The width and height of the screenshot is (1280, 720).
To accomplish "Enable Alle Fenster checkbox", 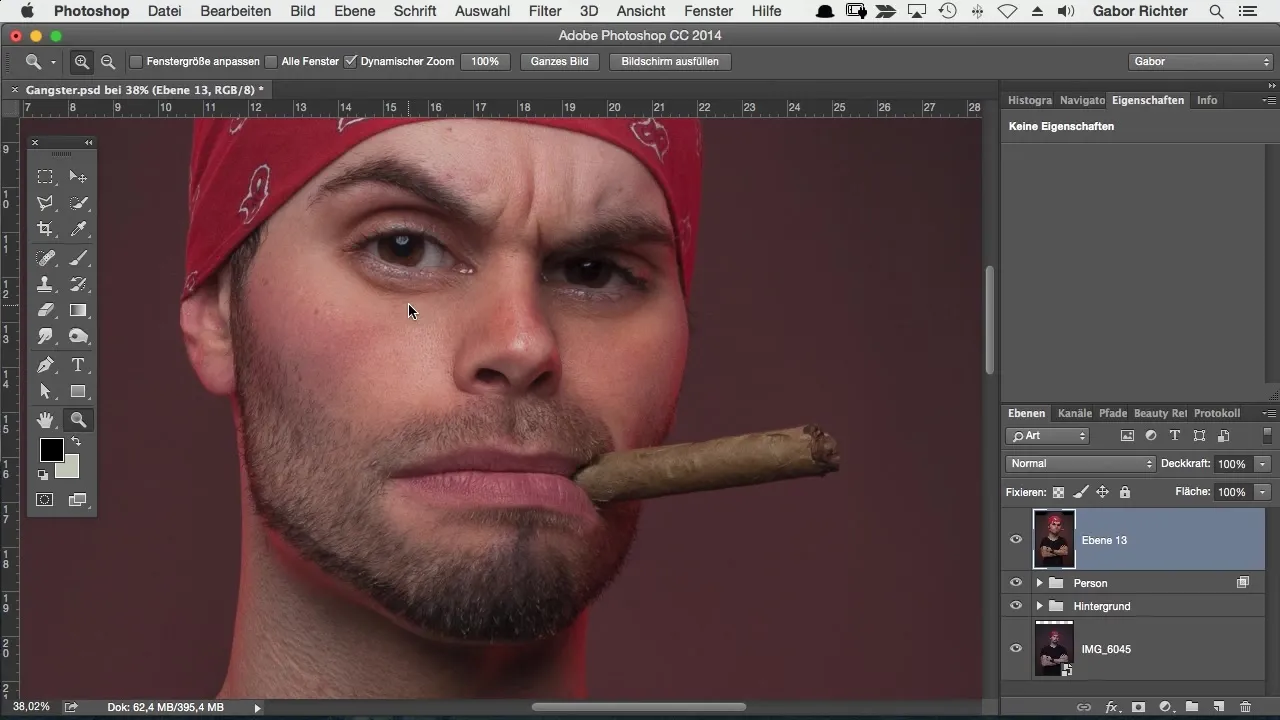I will click(271, 61).
